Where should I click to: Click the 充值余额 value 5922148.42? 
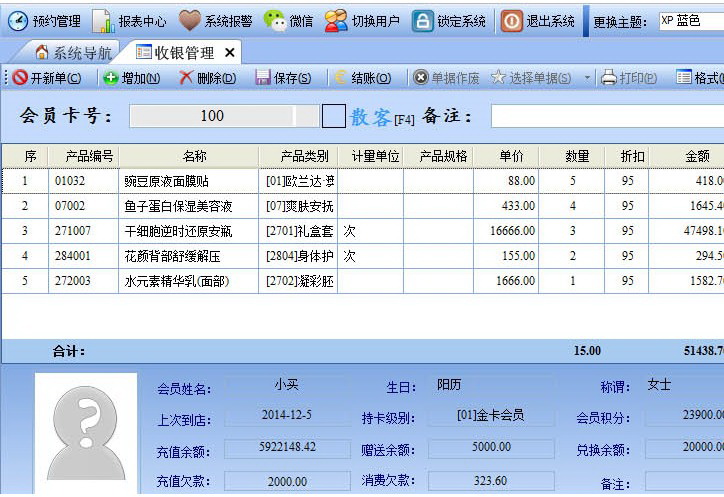coord(288,448)
